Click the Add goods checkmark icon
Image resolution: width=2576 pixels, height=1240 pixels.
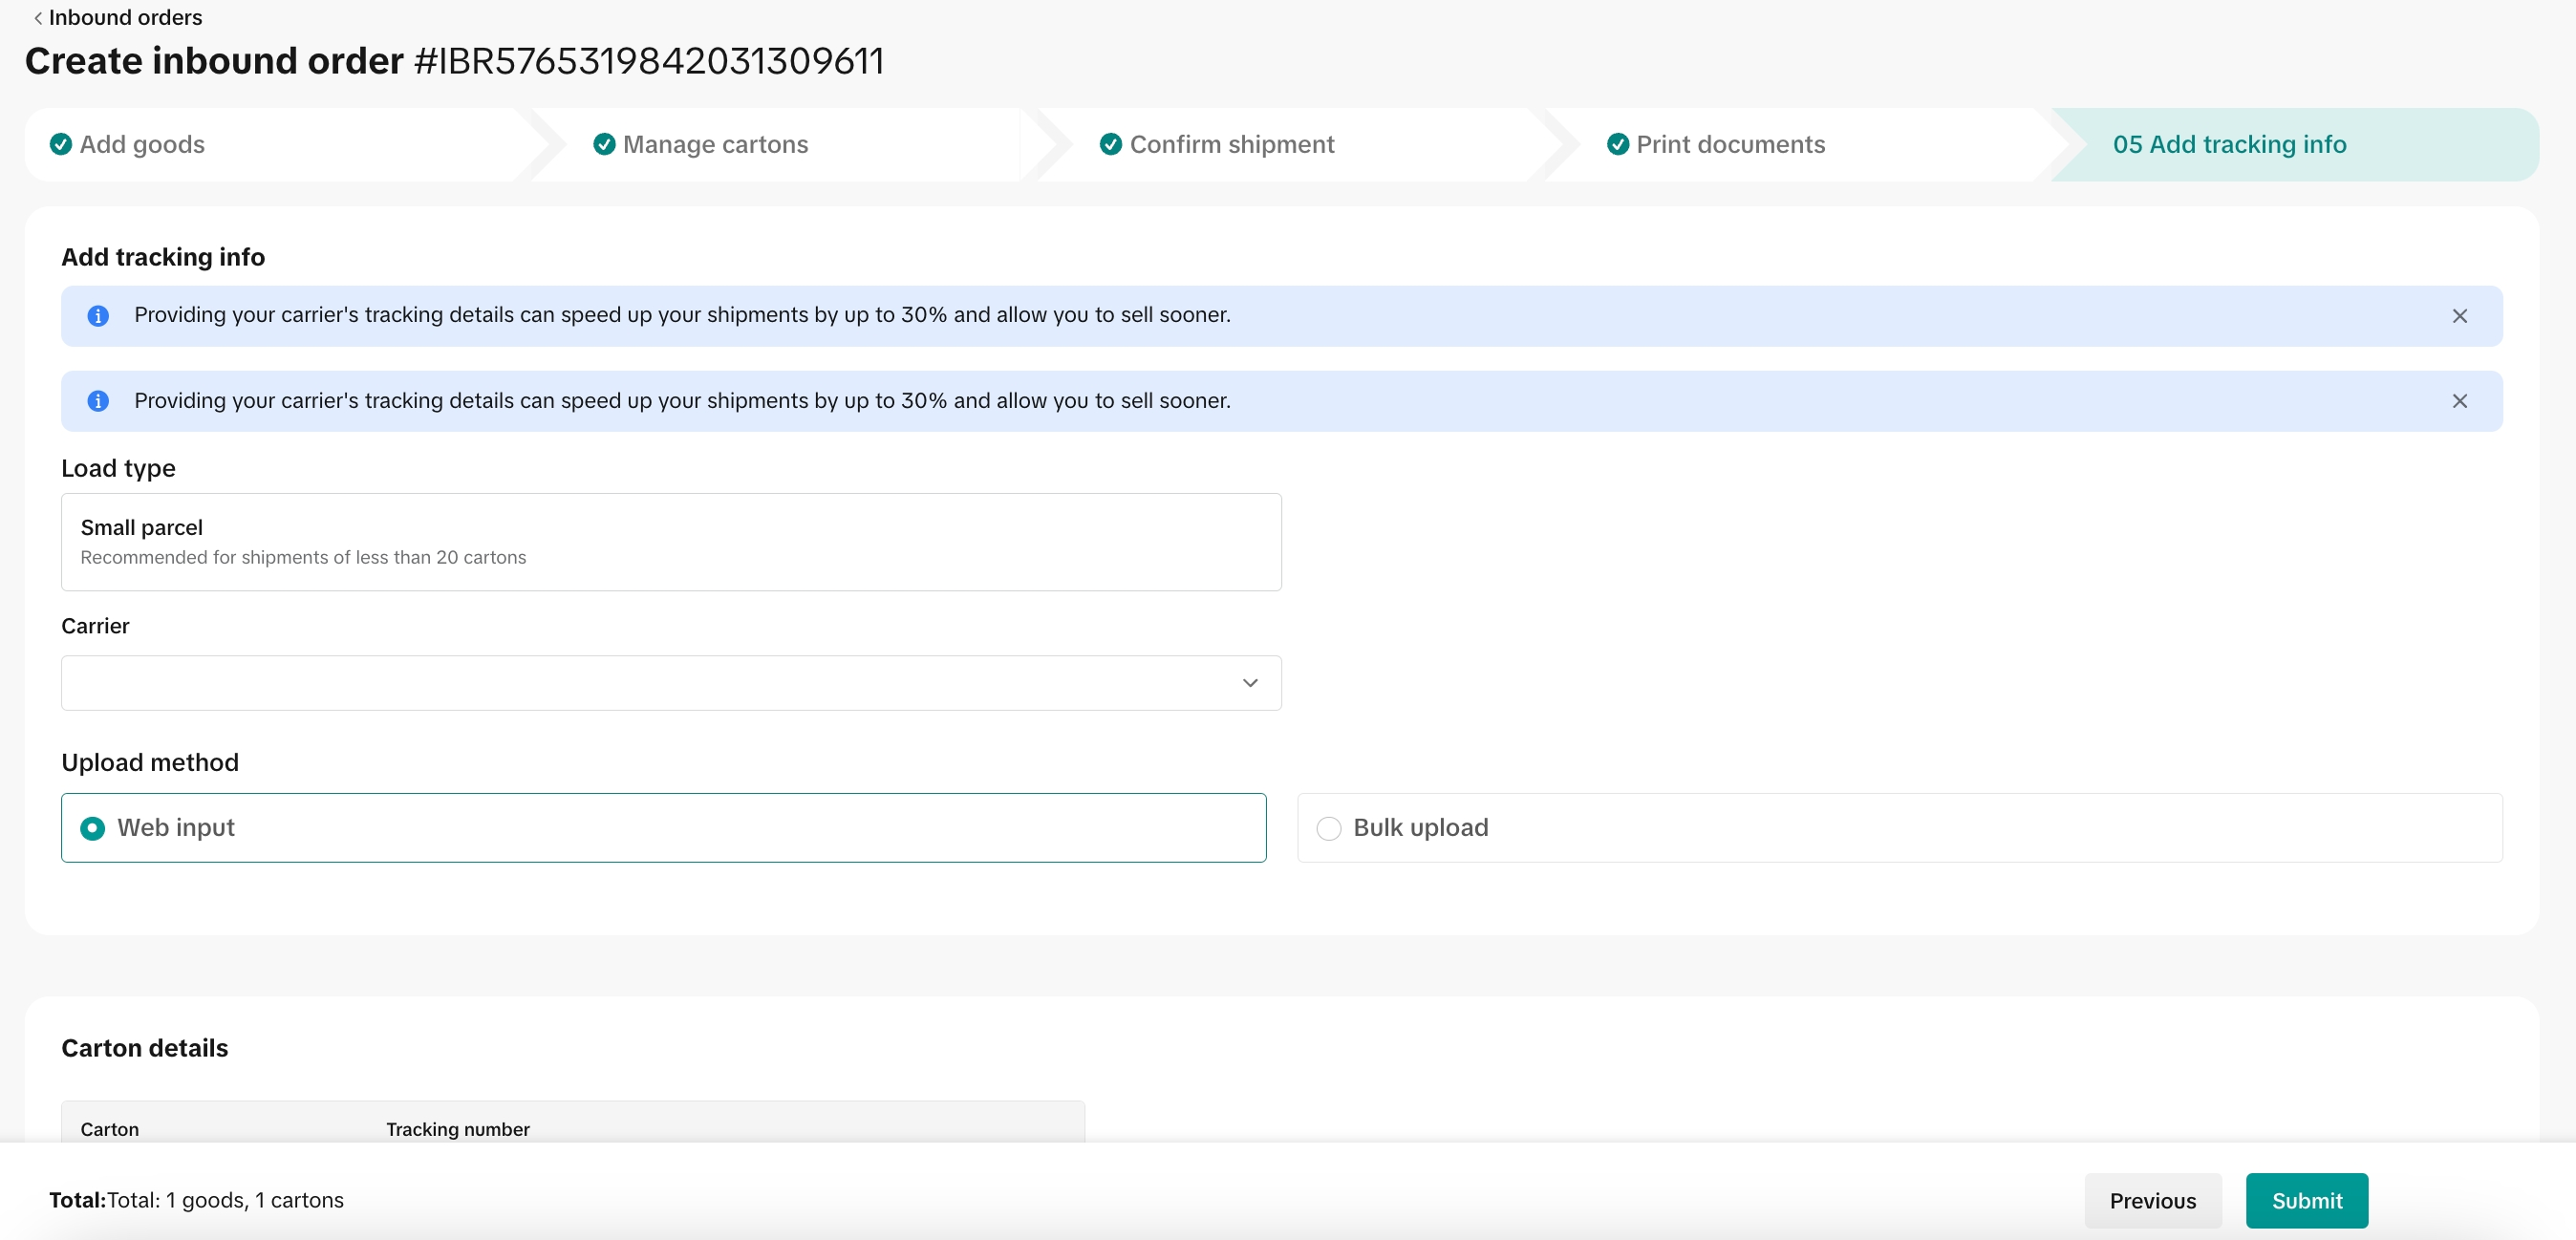point(61,144)
